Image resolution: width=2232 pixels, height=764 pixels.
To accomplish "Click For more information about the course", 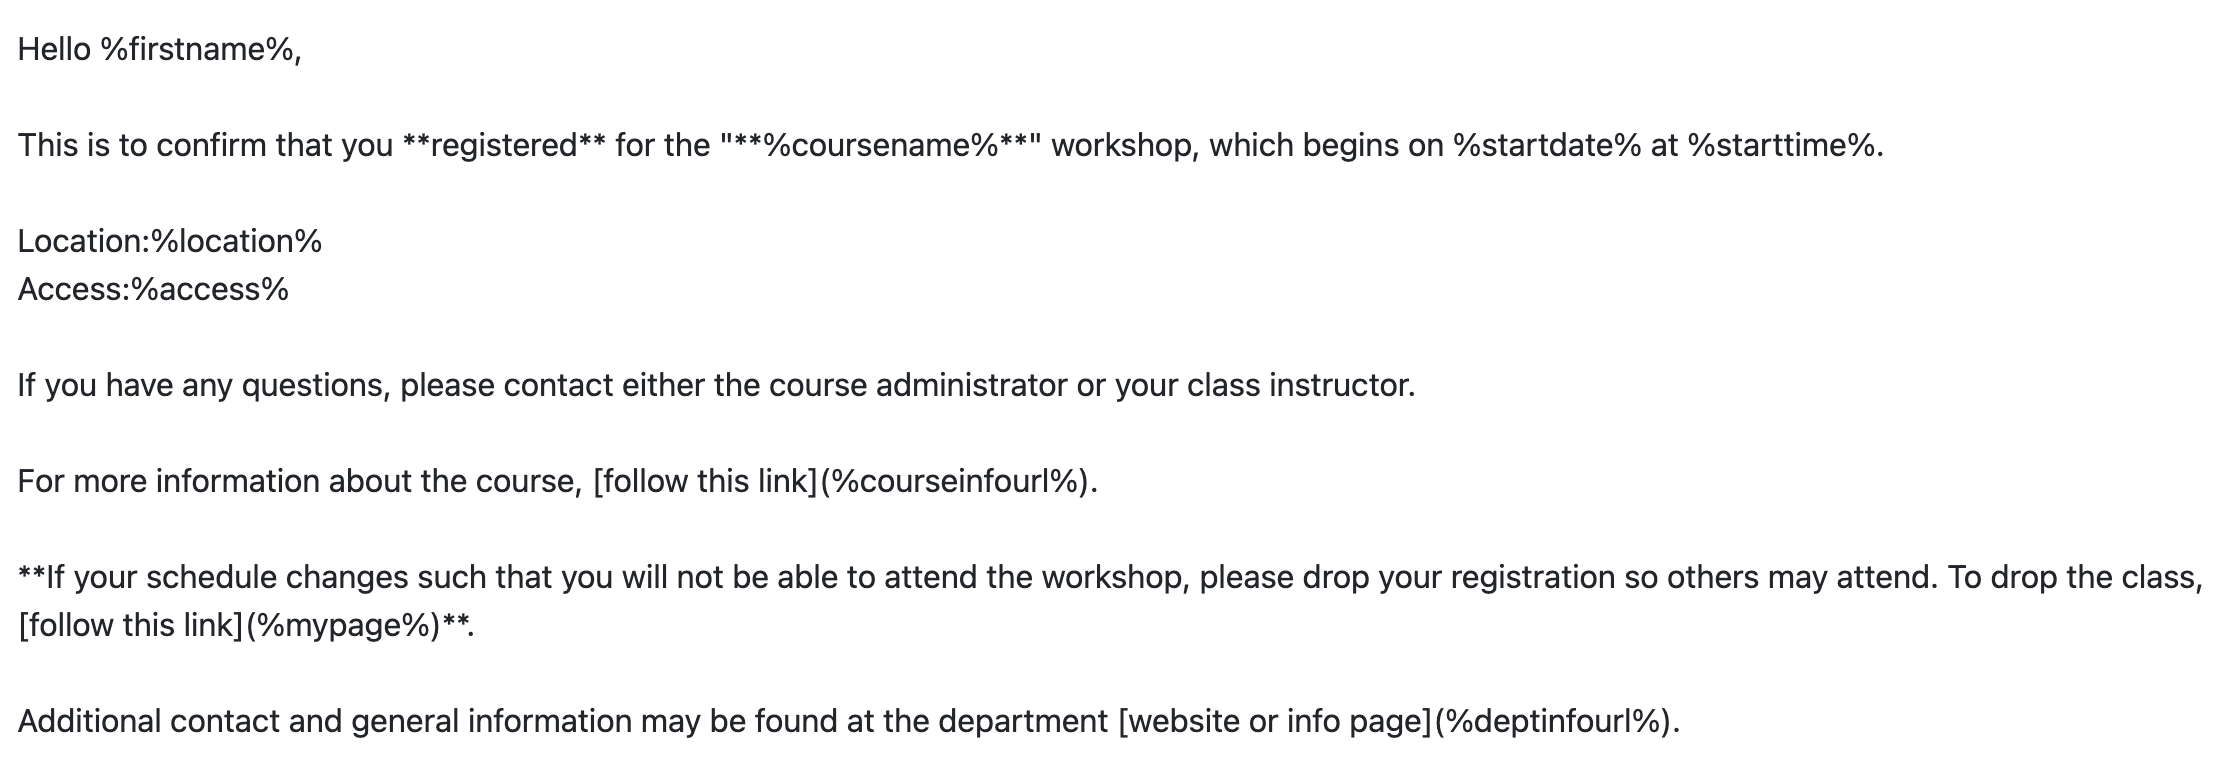I will click(299, 481).
